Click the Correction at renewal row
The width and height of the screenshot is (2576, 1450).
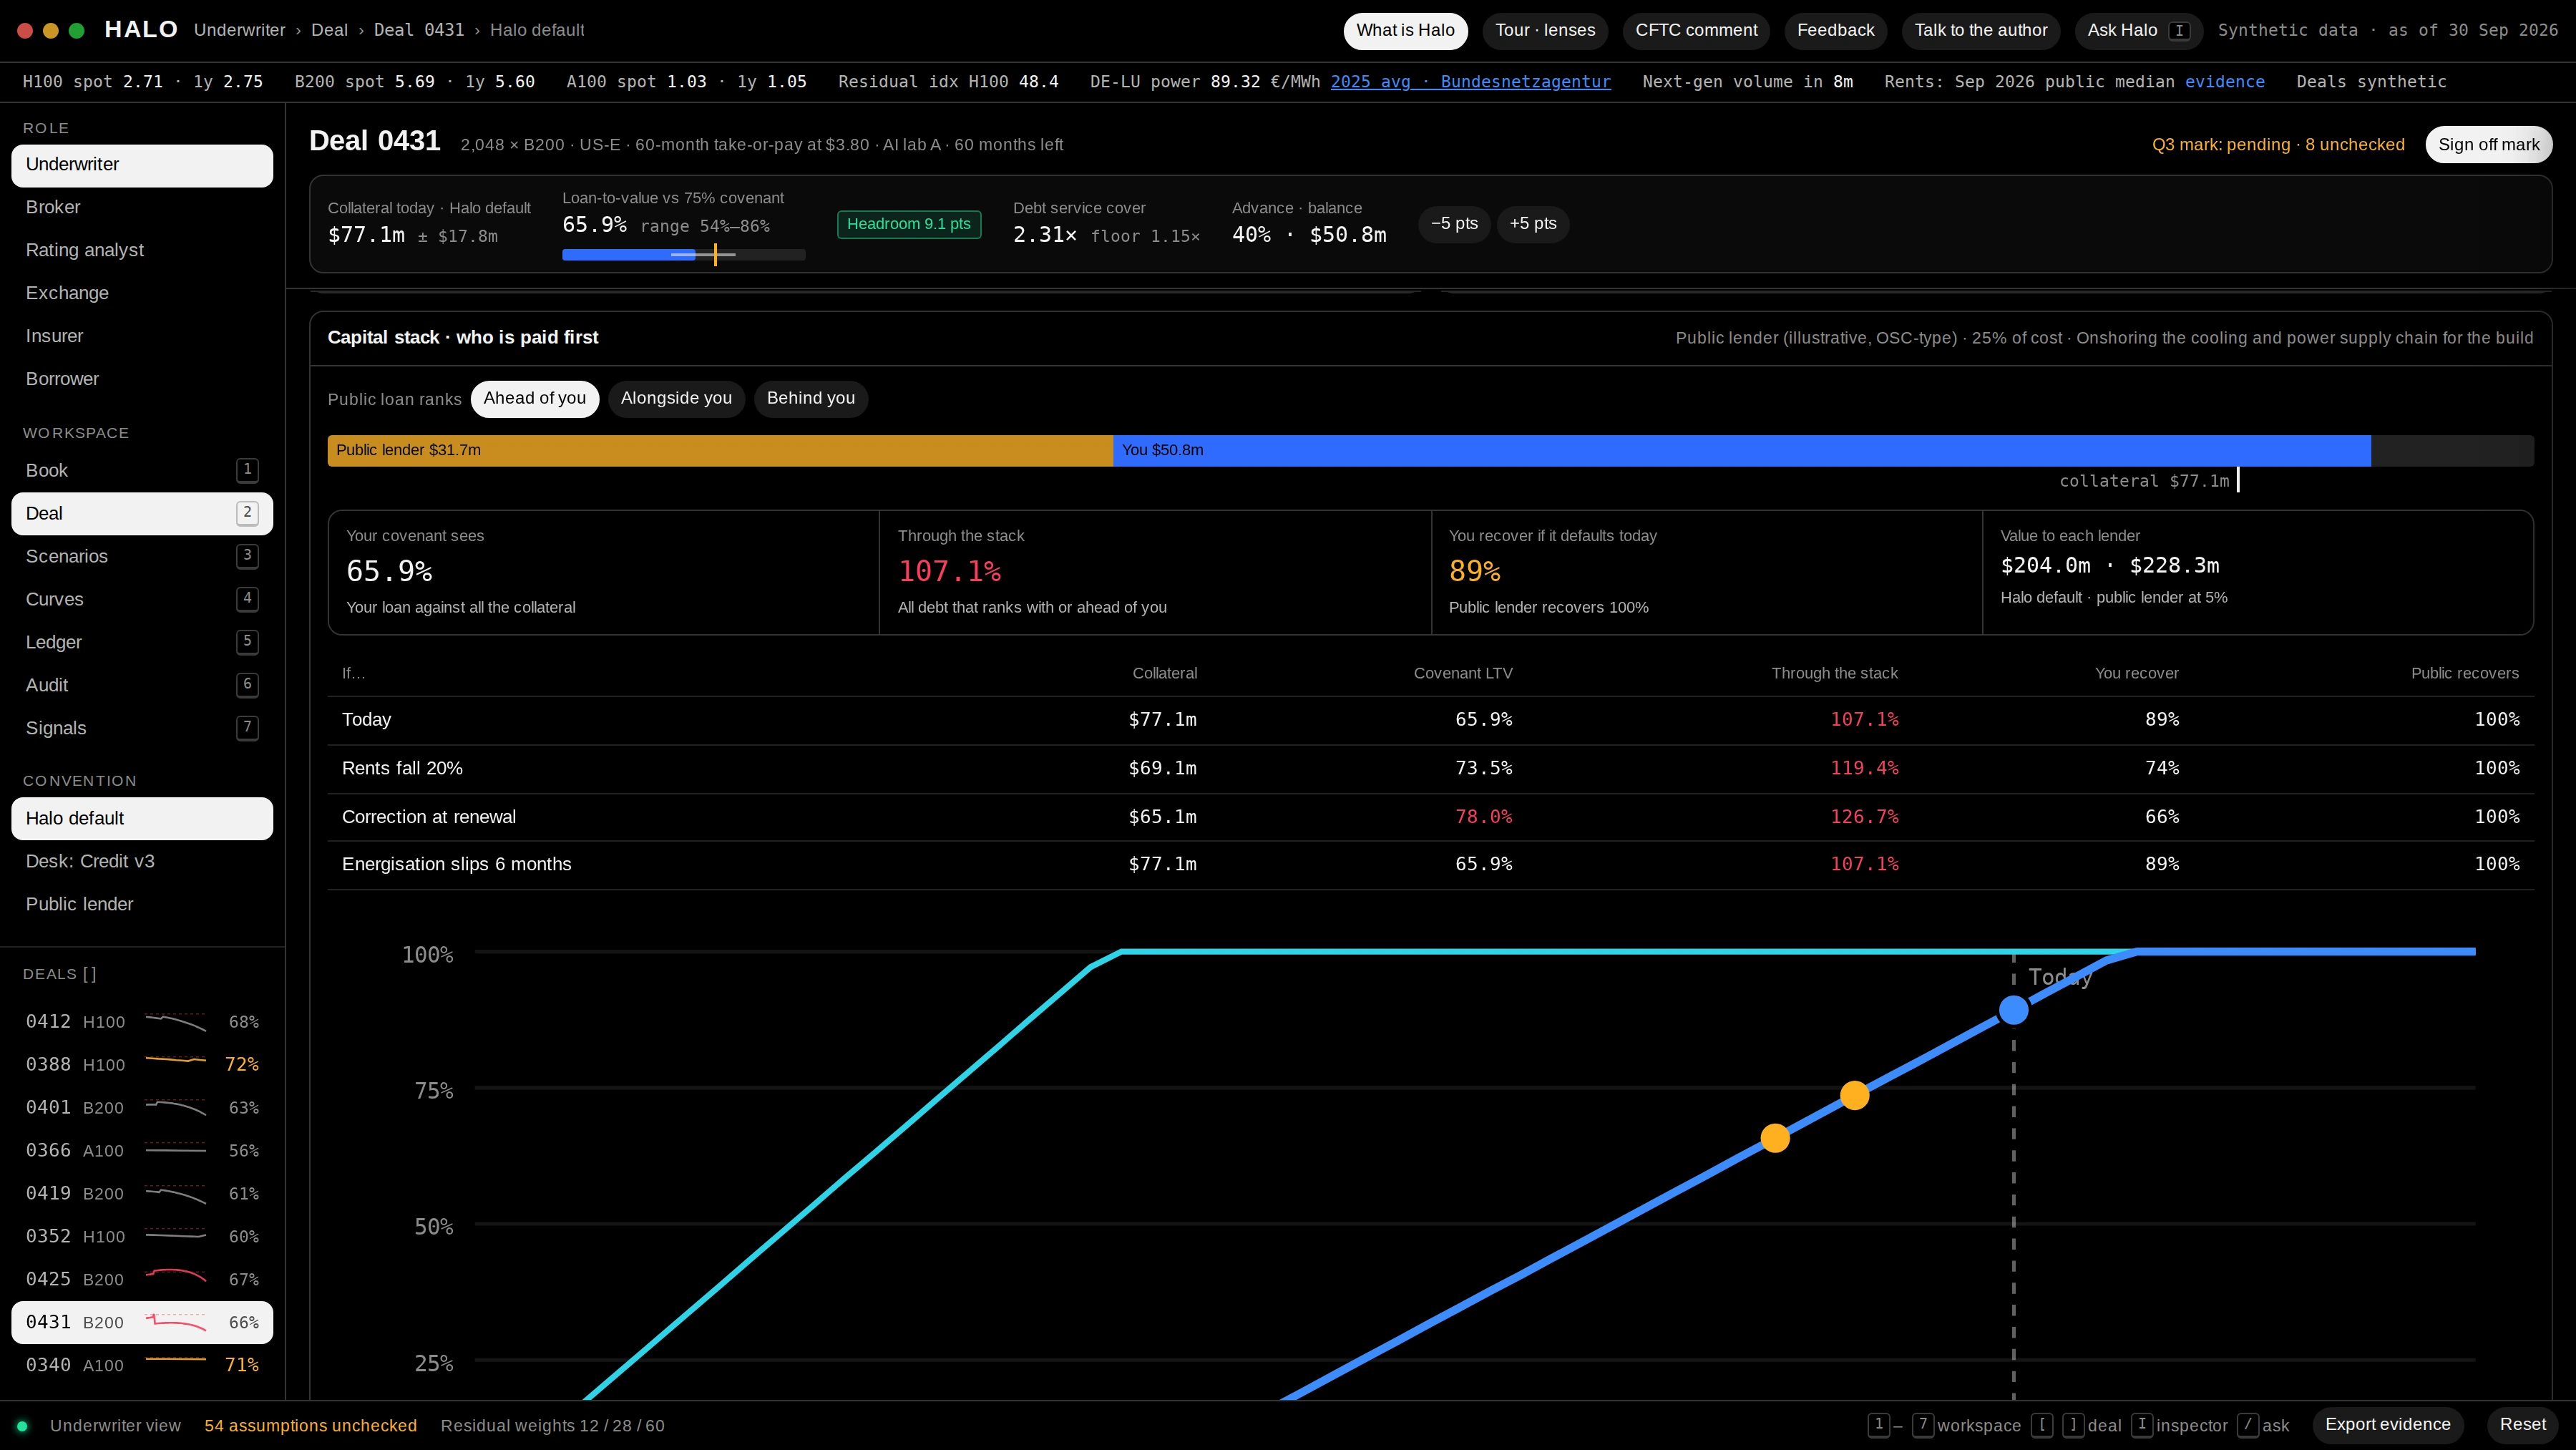pyautogui.click(x=1430, y=817)
